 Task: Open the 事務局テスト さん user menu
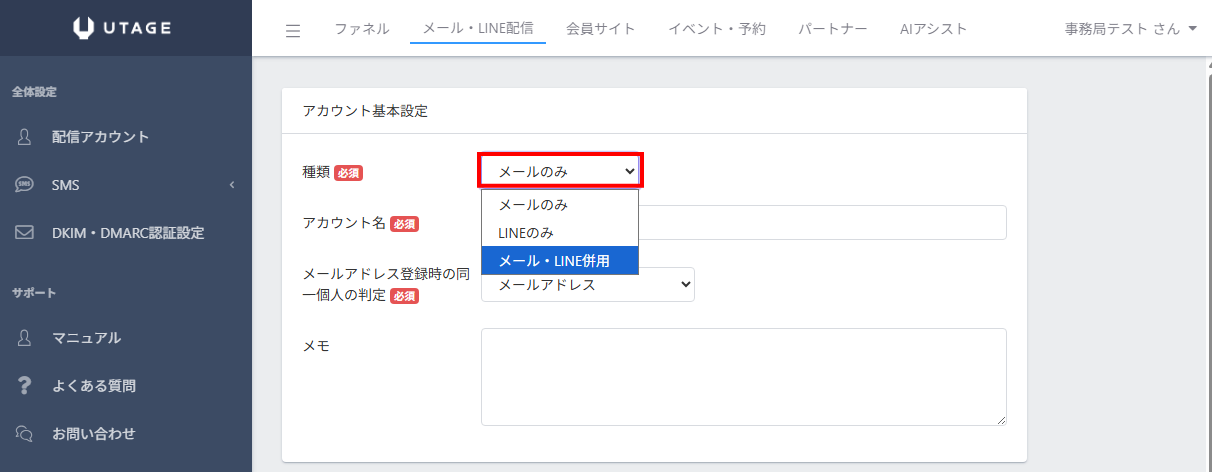point(1130,29)
